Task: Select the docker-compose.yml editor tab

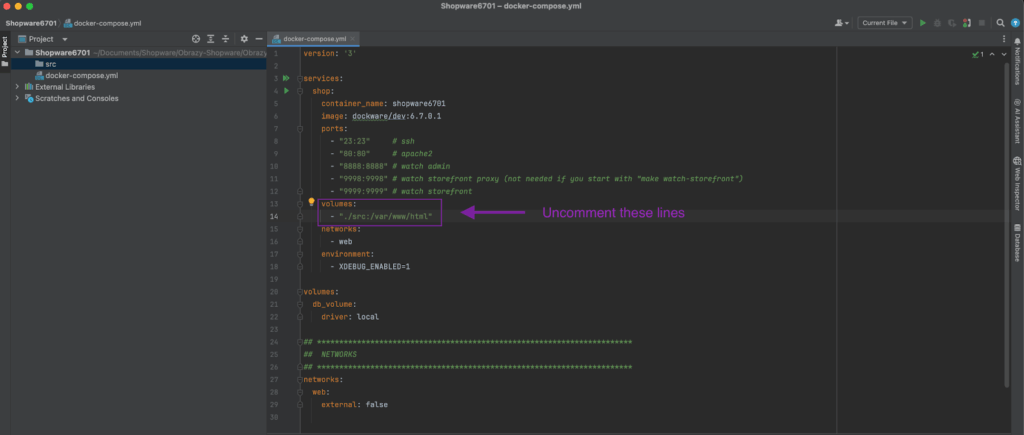Action: 315,39
